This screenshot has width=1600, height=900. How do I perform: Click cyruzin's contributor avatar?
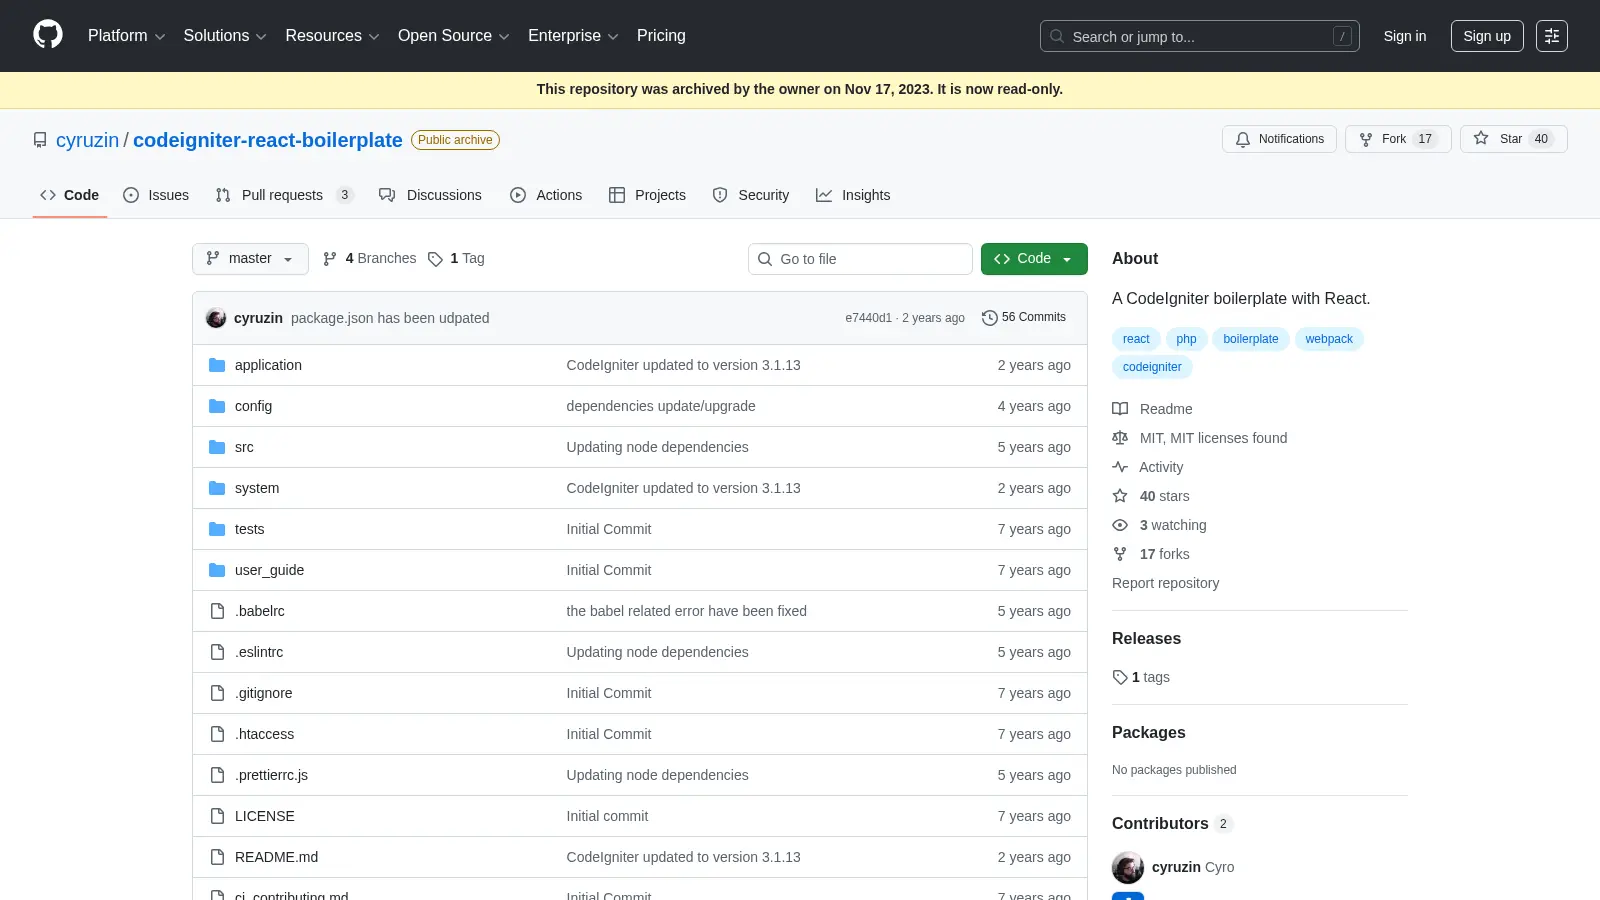click(x=1128, y=867)
